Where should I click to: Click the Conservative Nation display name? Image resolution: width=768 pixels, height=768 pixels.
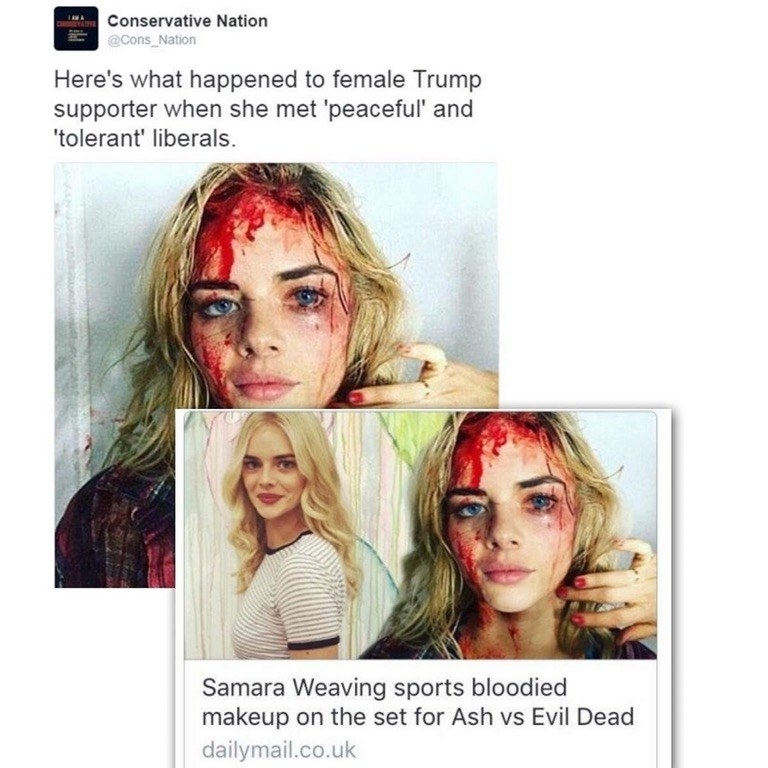[x=188, y=21]
